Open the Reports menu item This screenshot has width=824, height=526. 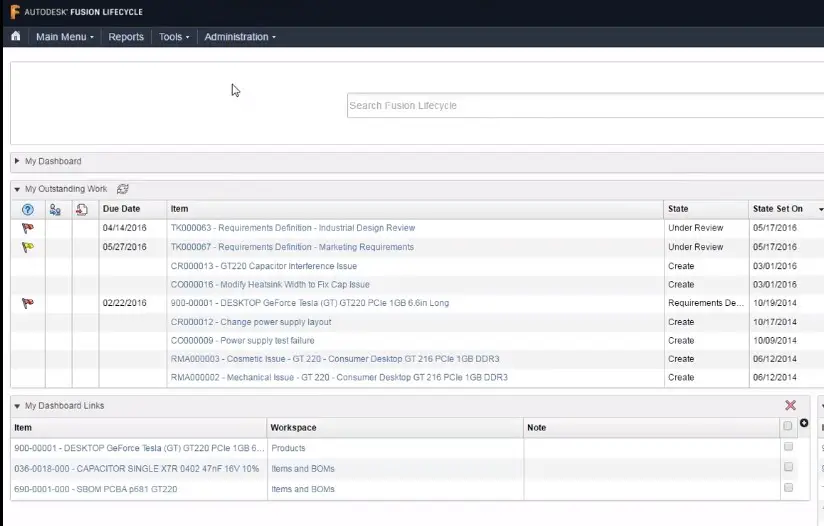tap(126, 37)
